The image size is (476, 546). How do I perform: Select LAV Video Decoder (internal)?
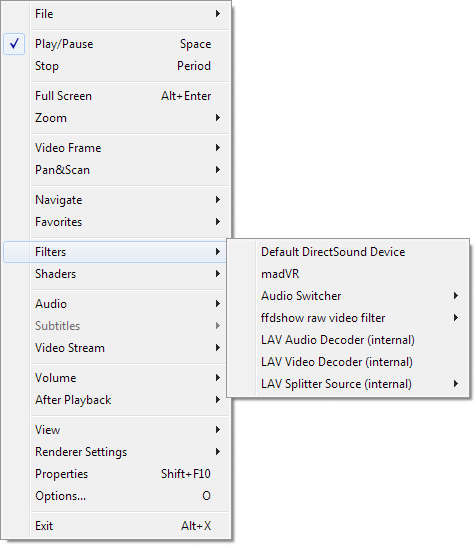point(348,361)
